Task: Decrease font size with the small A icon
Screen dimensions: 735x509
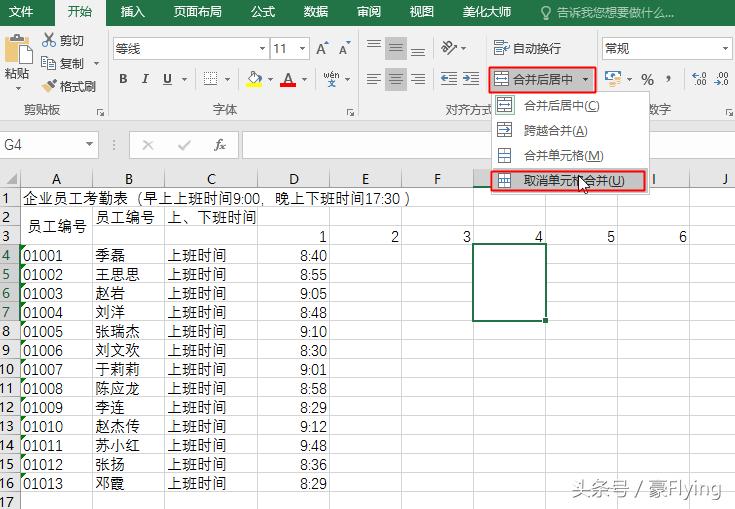Action: tap(345, 48)
